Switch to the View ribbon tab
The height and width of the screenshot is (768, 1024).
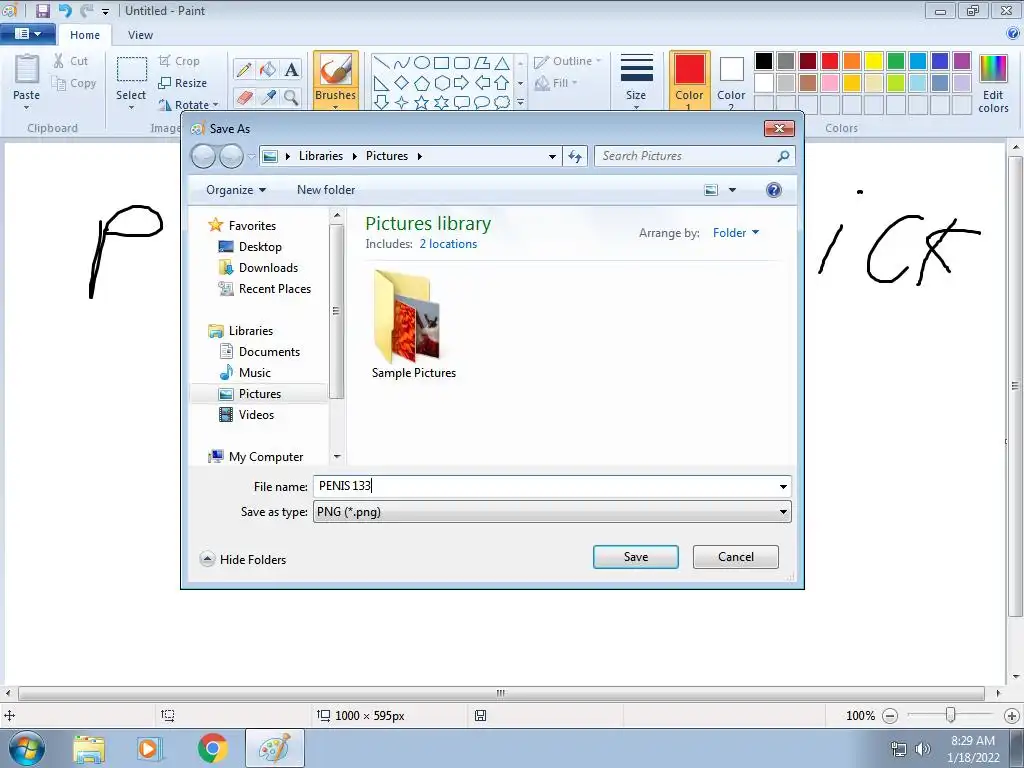(x=140, y=35)
